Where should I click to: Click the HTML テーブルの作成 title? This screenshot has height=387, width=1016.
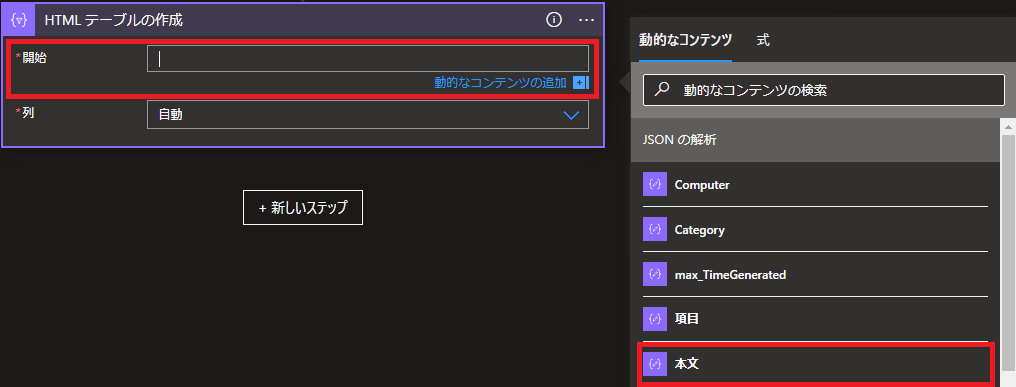tap(113, 21)
